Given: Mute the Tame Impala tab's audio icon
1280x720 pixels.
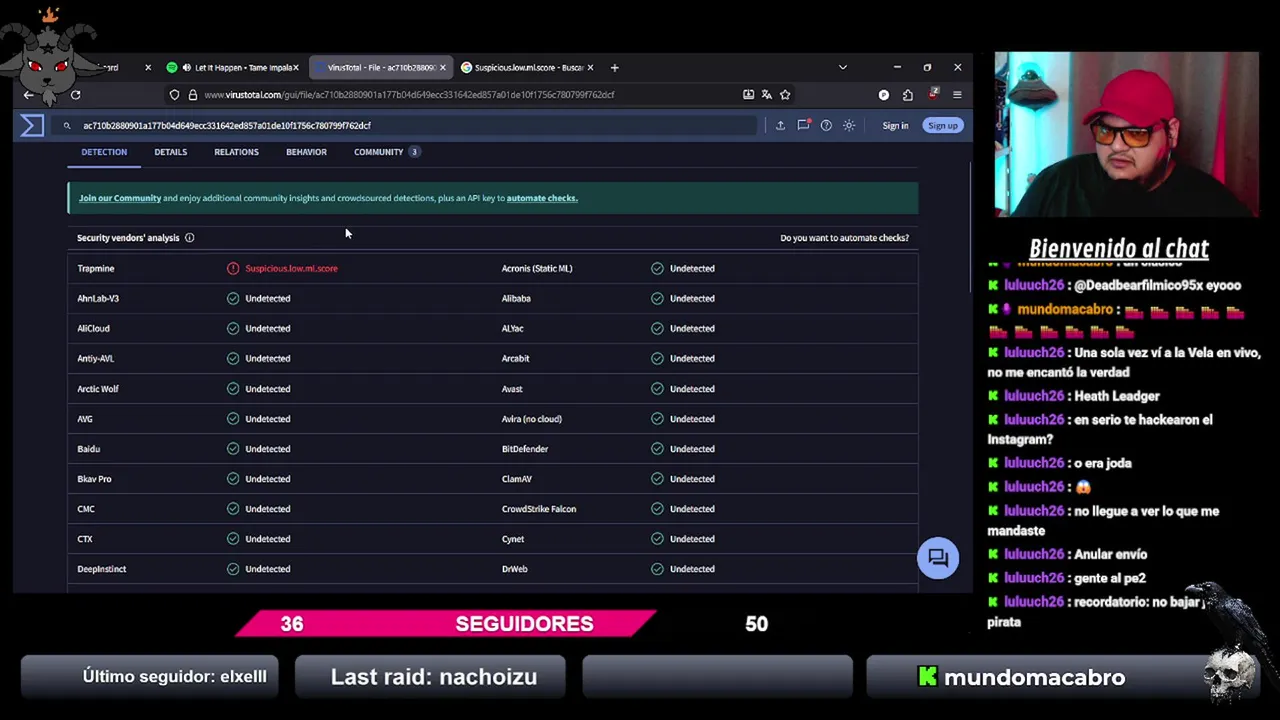Looking at the screenshot, I should click(x=186, y=68).
